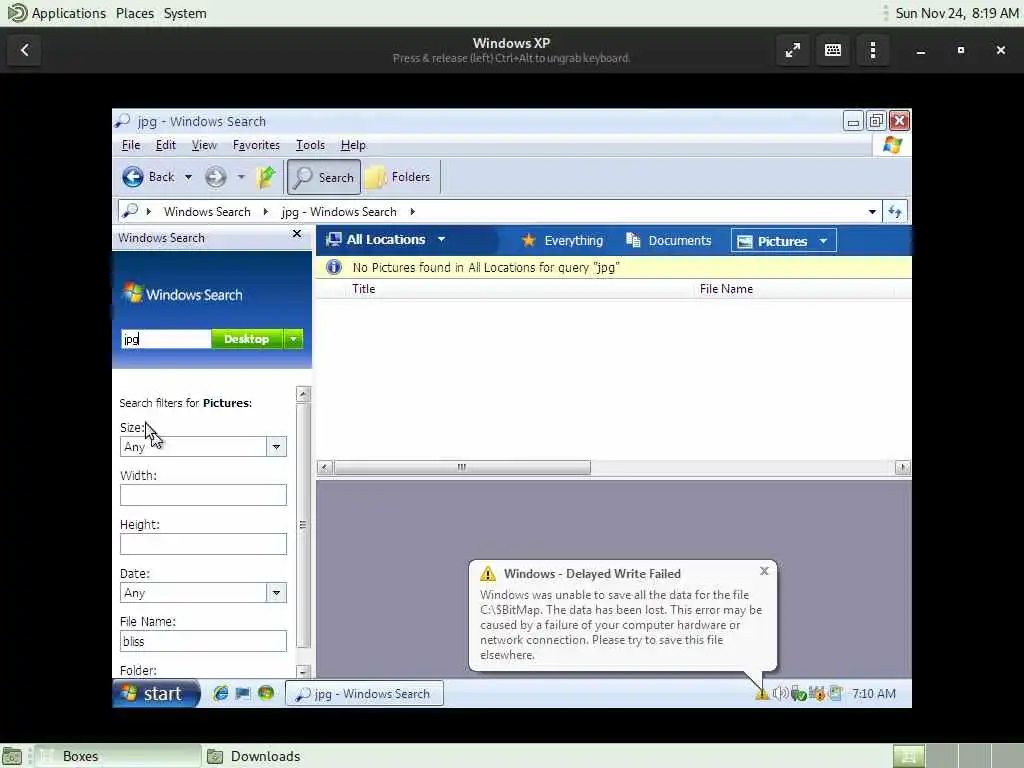Expand the address bar dropdown arrow

click(x=872, y=212)
